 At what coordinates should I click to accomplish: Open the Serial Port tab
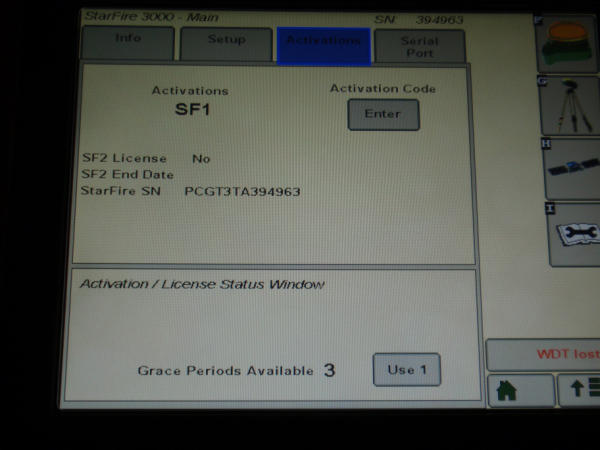point(420,46)
